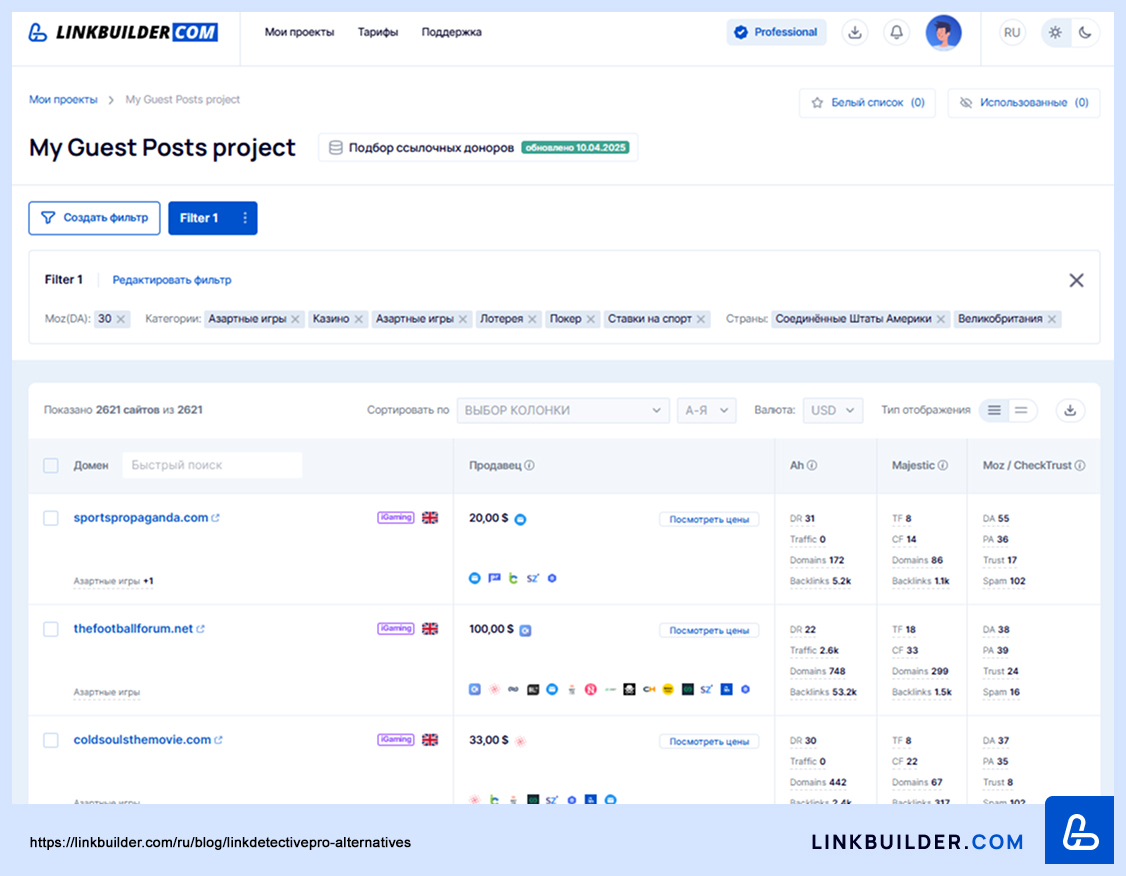Open the USD currency dropdown
Screen dimensions: 1126x876
coord(832,410)
